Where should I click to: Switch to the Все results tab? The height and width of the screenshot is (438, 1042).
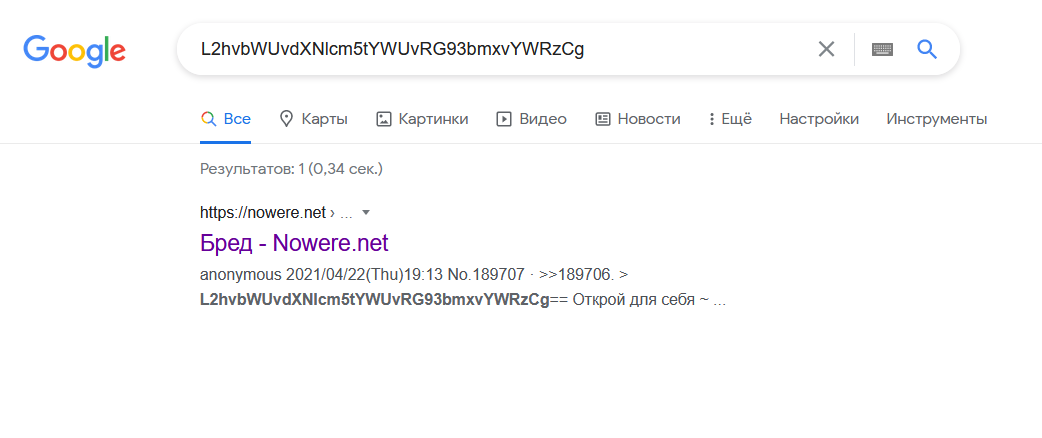(226, 119)
